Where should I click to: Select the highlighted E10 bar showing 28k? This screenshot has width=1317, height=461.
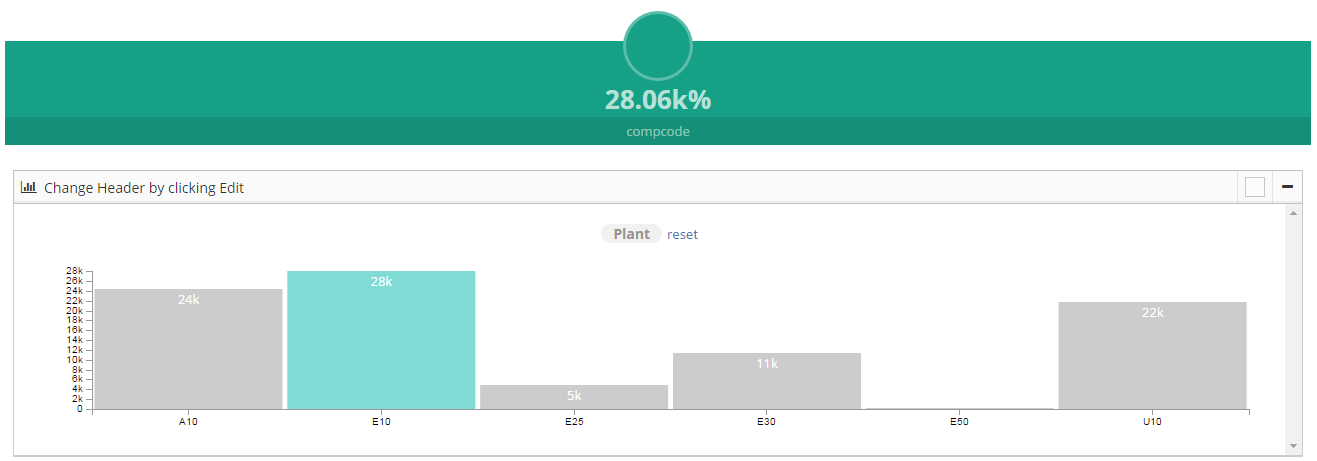coord(381,340)
